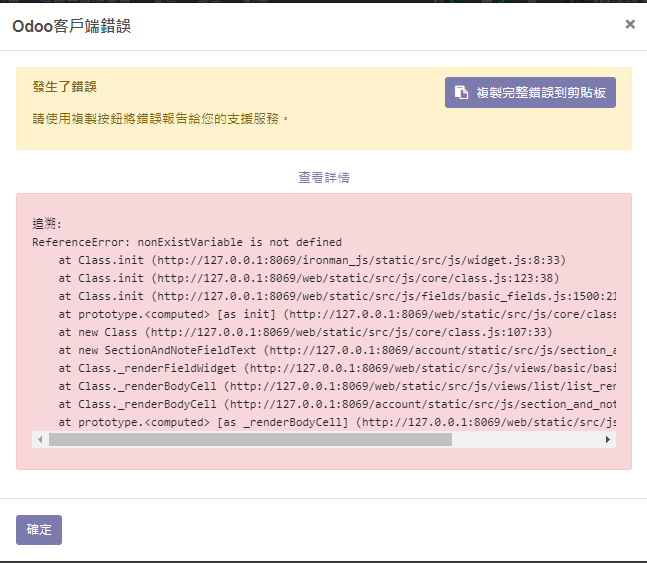Click the prototype.<computed> [as init] line
The height and width of the screenshot is (563, 647).
coord(337,314)
